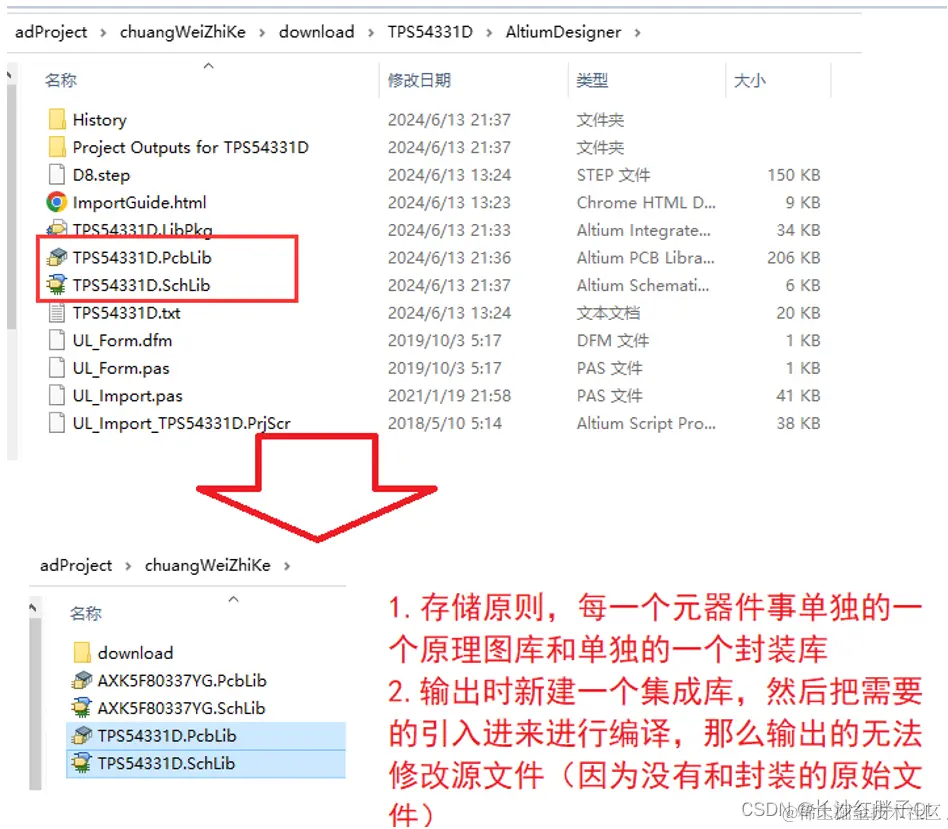948x829 pixels.
Task: Click the UL_Form.pas file icon
Action: click(x=57, y=368)
